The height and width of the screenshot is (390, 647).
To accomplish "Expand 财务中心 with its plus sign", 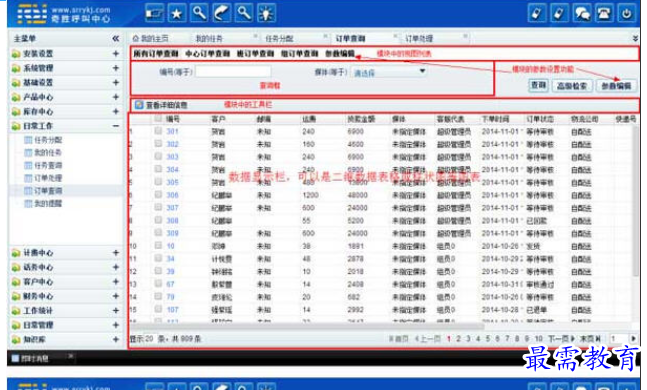I will coord(116,296).
